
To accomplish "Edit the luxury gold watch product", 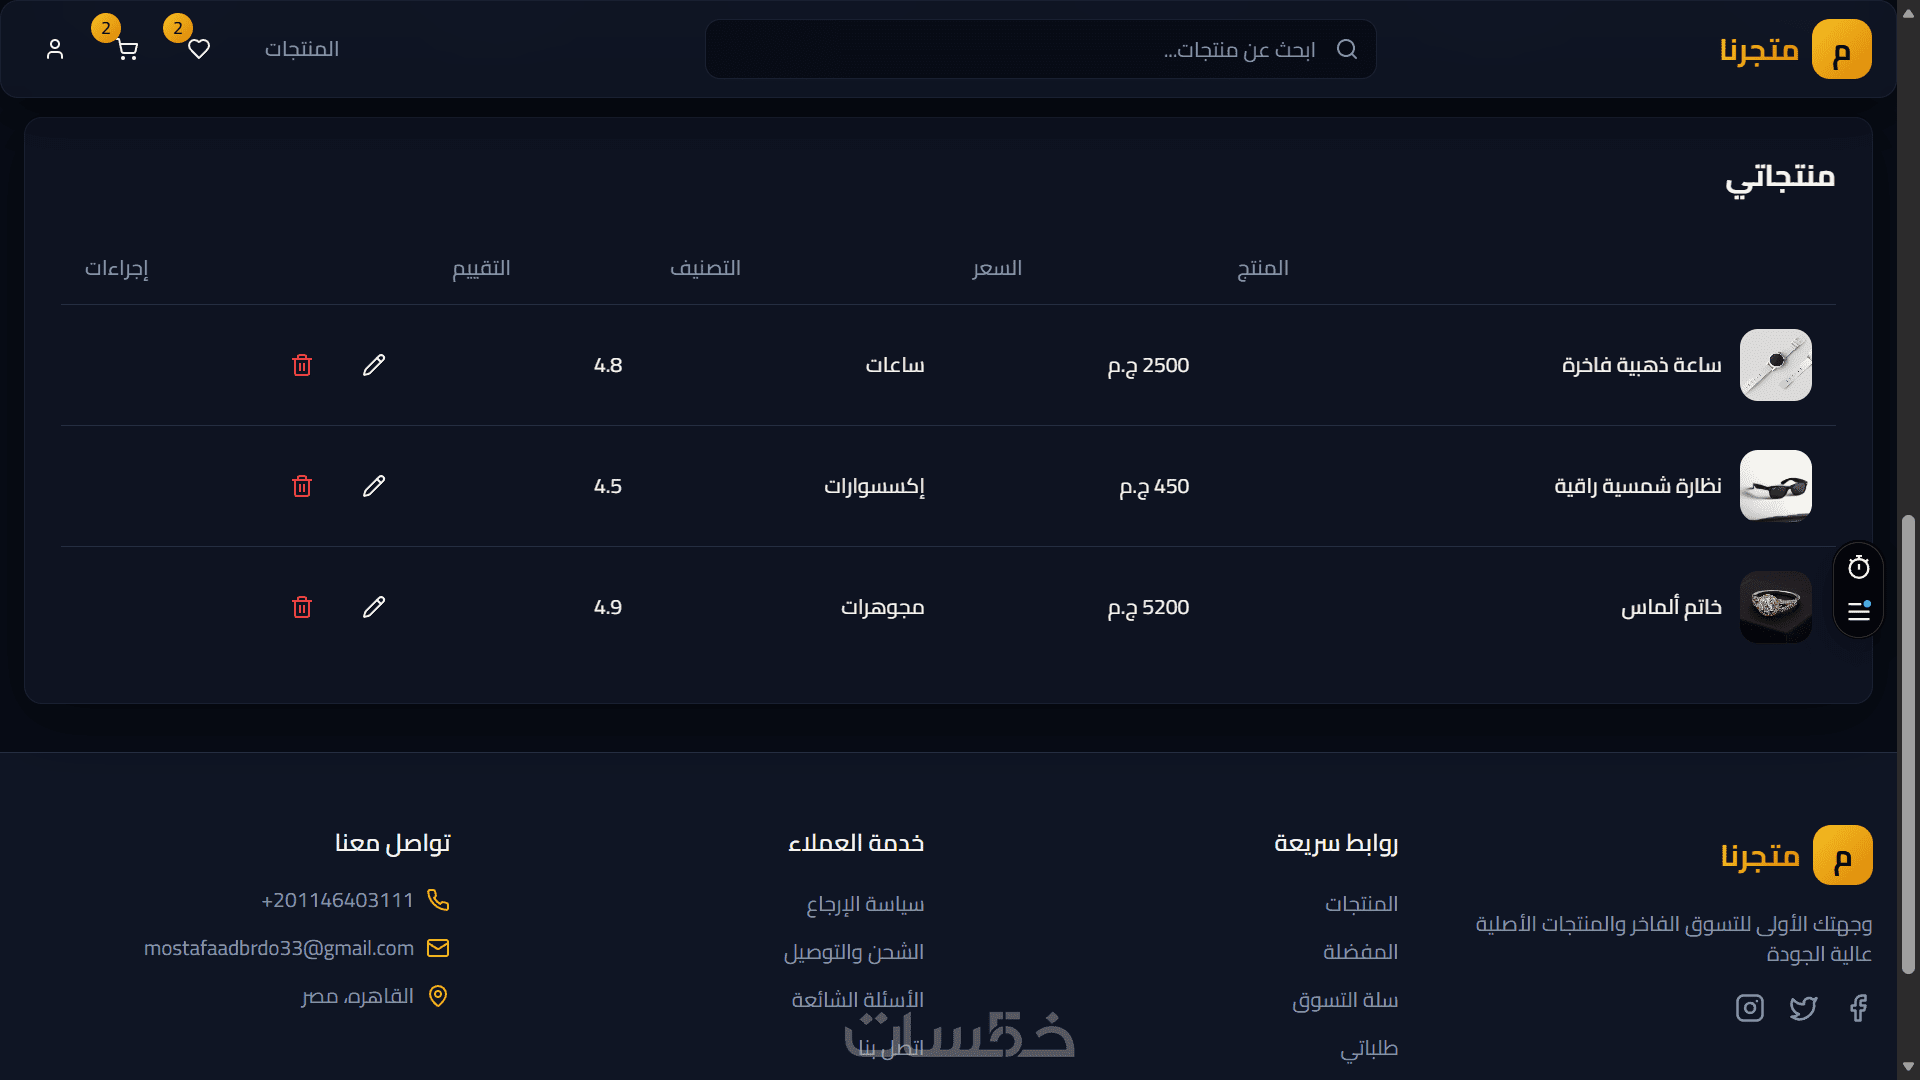I will click(374, 365).
